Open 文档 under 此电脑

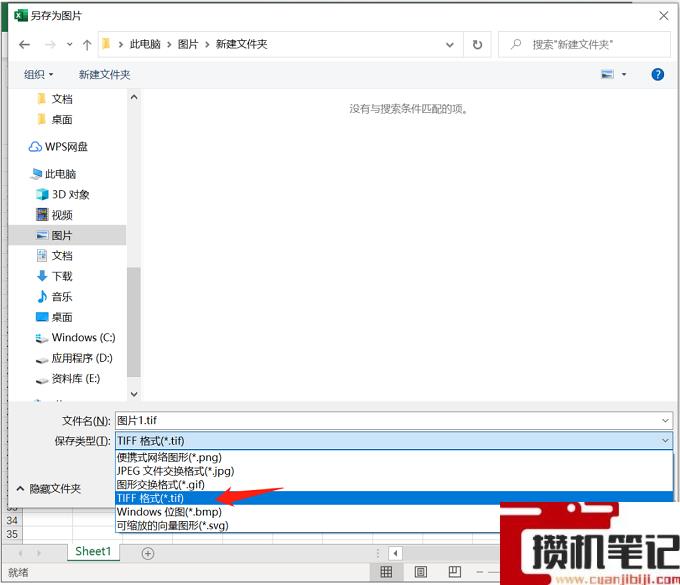click(x=55, y=255)
